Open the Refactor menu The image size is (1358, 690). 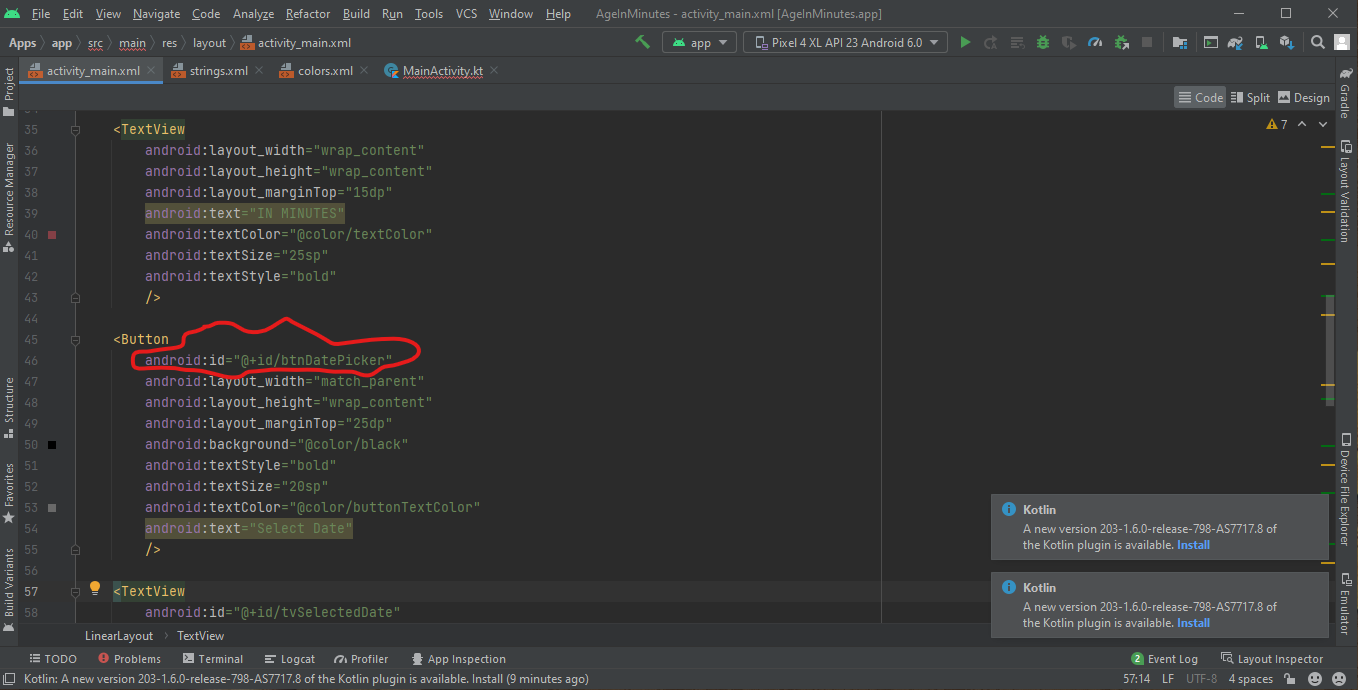(308, 14)
